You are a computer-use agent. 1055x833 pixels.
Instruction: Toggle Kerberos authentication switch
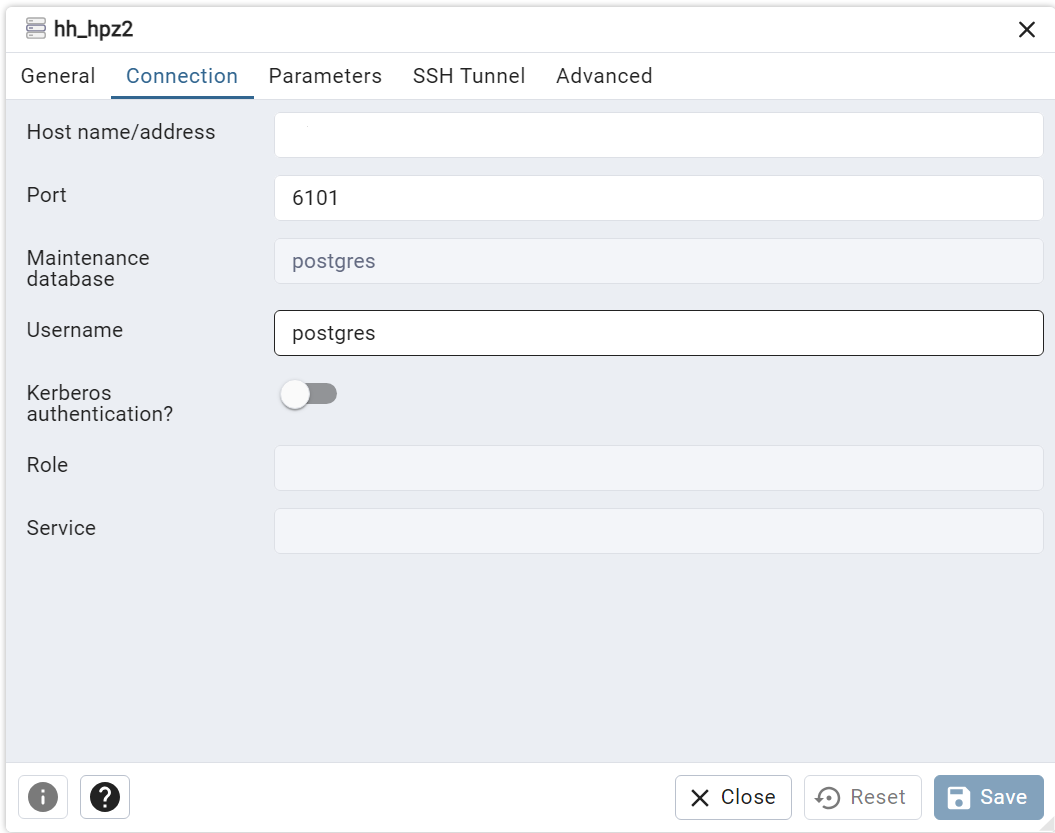pyautogui.click(x=309, y=394)
